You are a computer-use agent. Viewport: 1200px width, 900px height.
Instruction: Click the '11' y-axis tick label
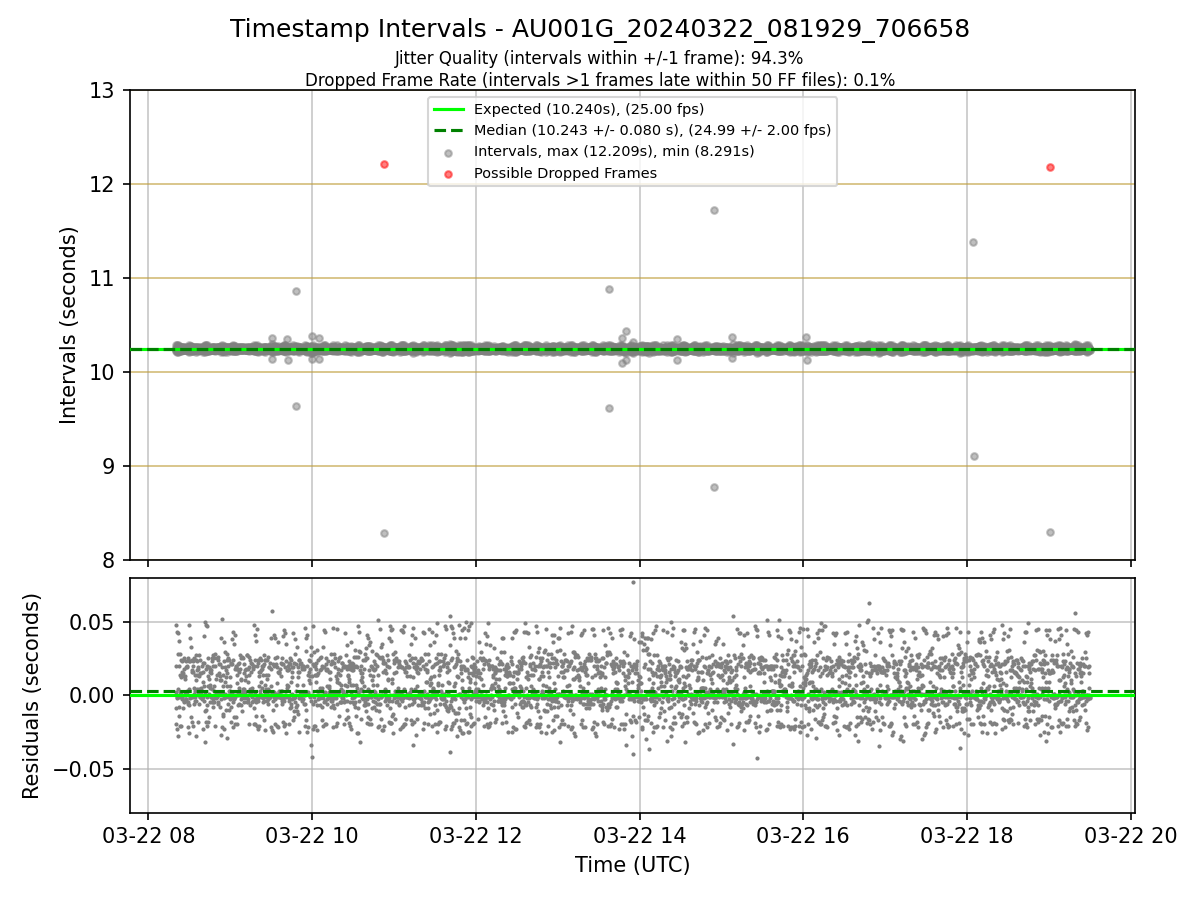[104, 278]
